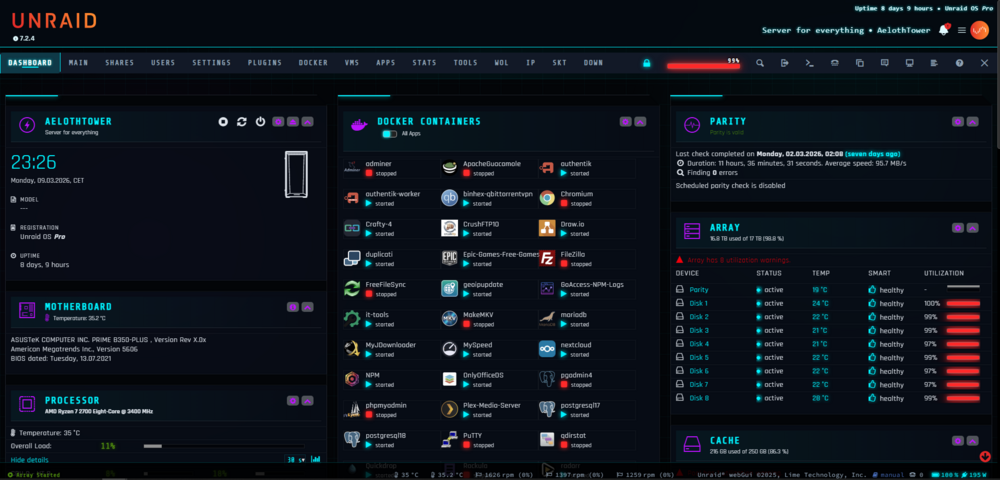The width and height of the screenshot is (1000, 480).
Task: Click the feedback speech bubble icon
Action: tap(885, 63)
